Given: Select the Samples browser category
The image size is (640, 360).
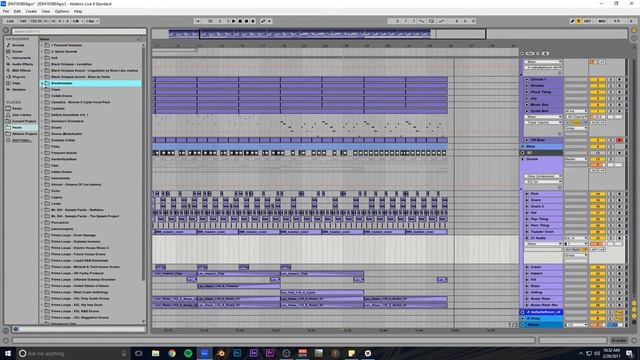Looking at the screenshot, I should (18, 89).
